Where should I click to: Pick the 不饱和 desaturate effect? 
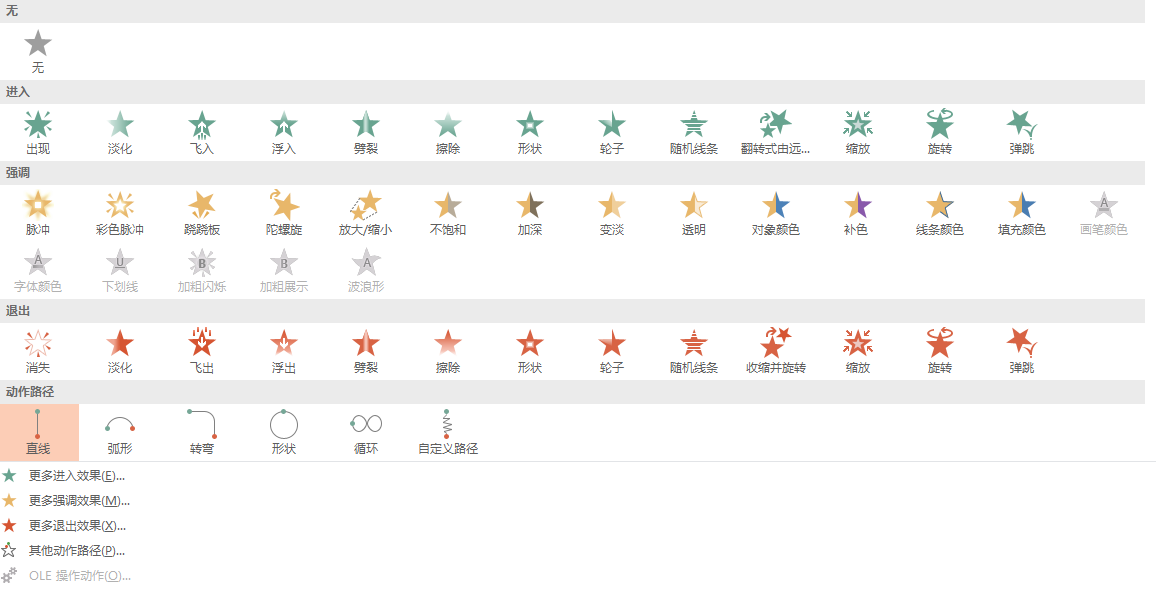pos(448,214)
